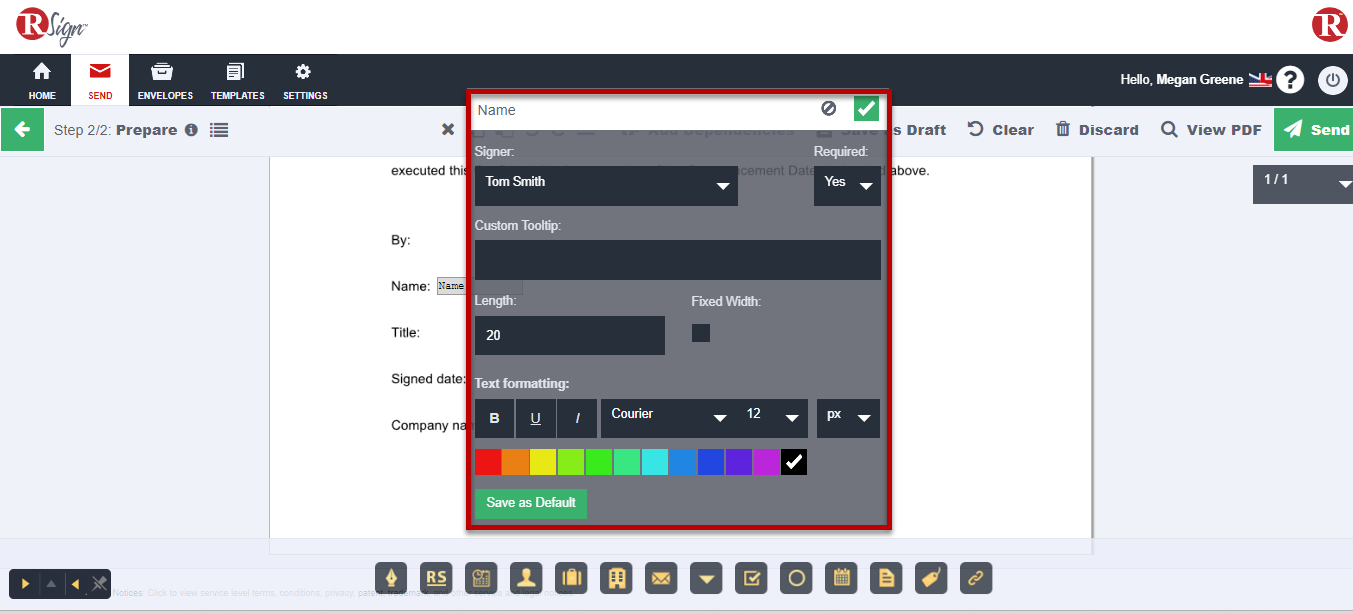Insert the Email field control
1353x614 pixels.
(x=661, y=578)
